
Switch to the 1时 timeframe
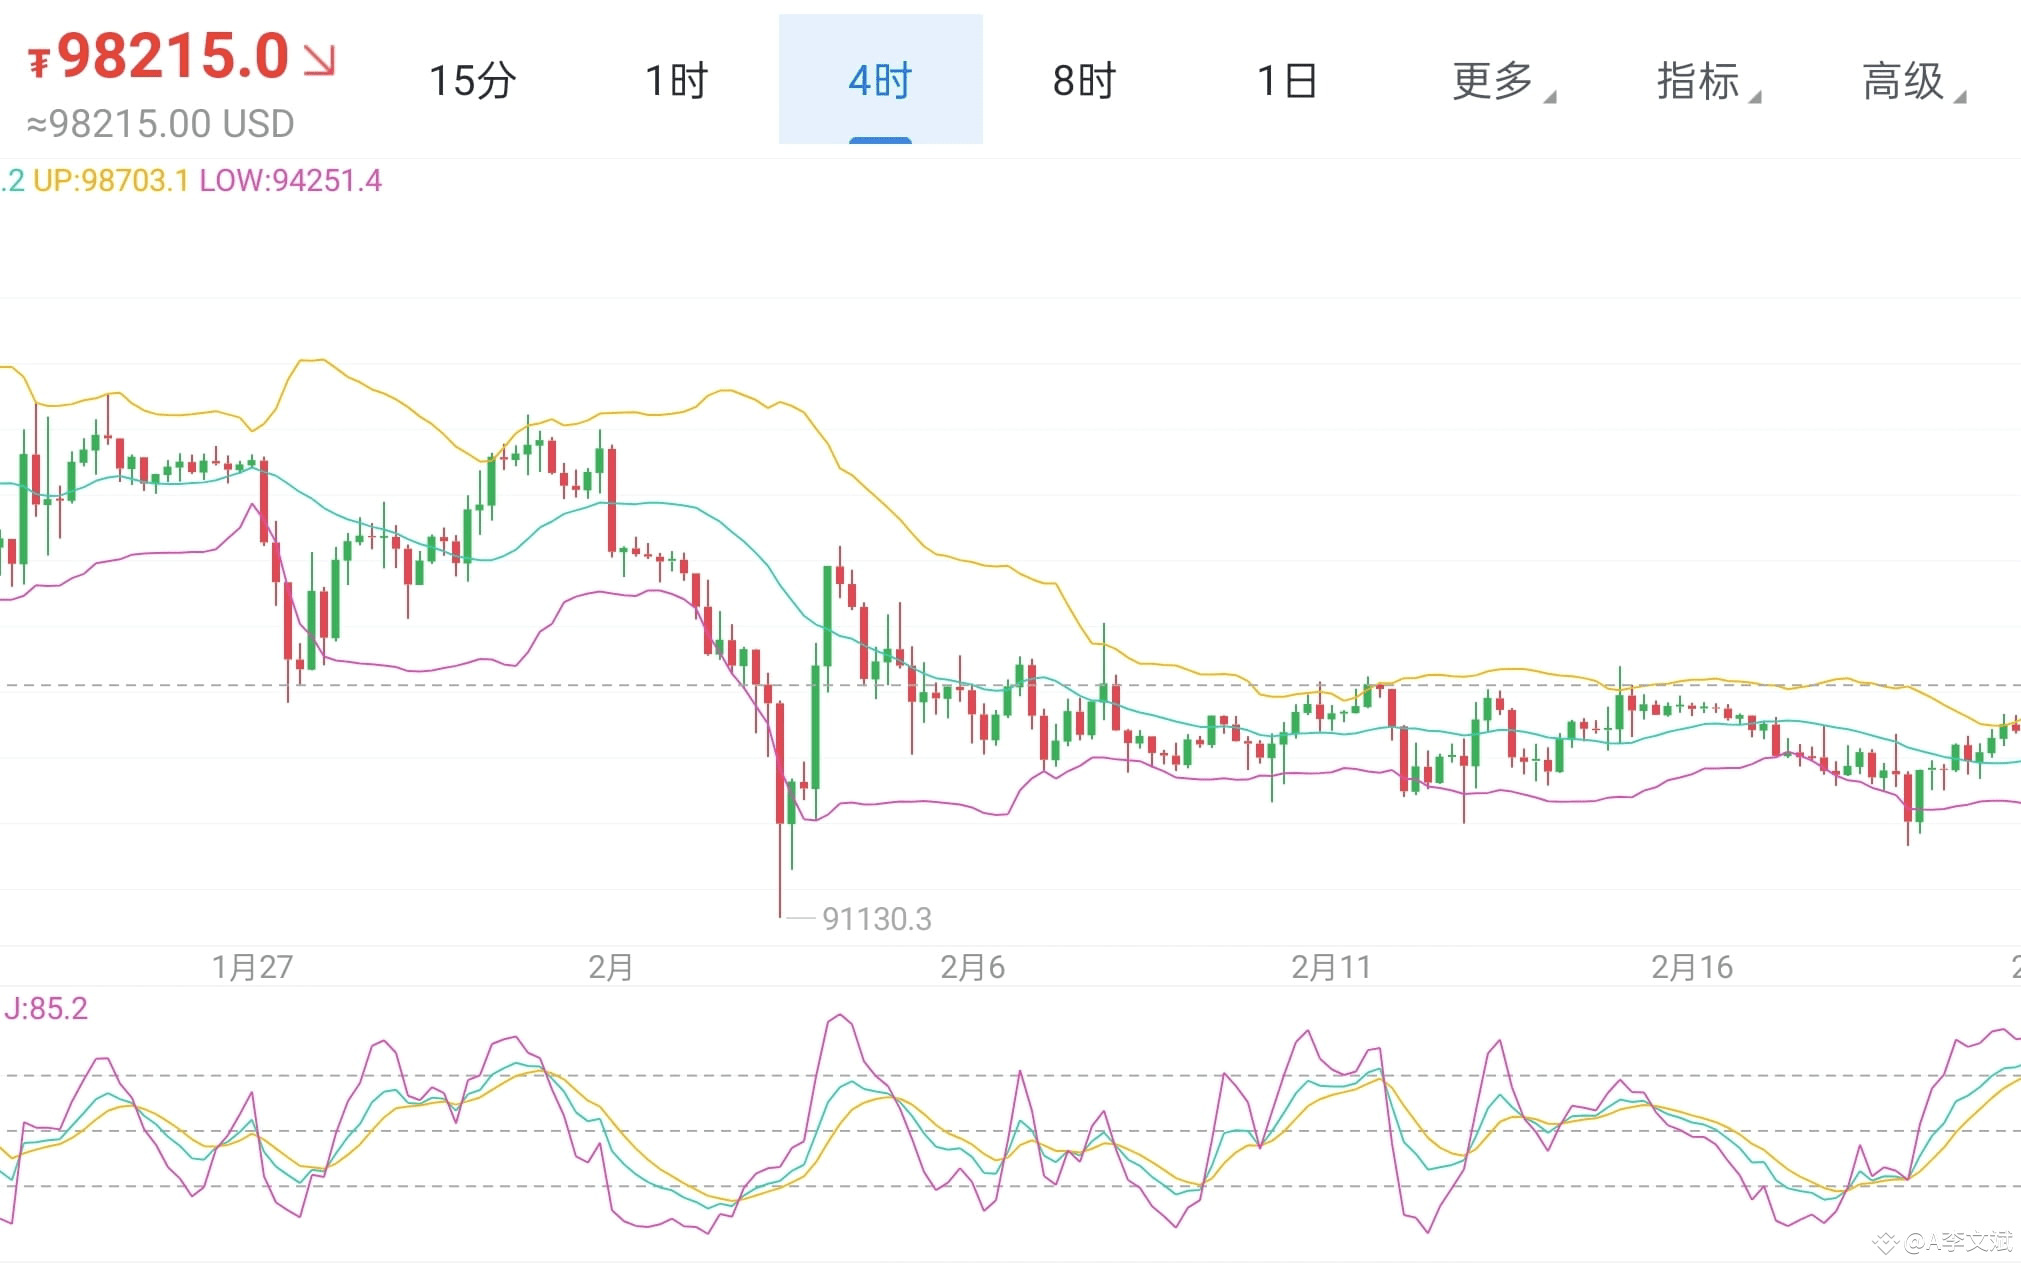pyautogui.click(x=676, y=80)
